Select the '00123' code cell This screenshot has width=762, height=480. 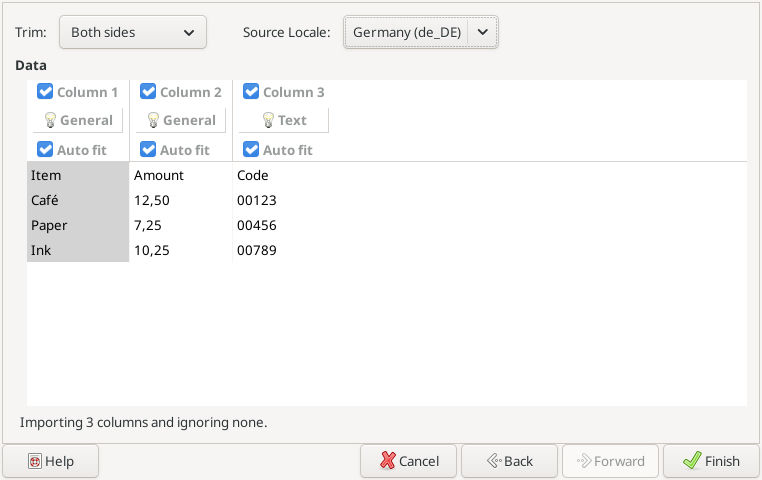coord(284,200)
